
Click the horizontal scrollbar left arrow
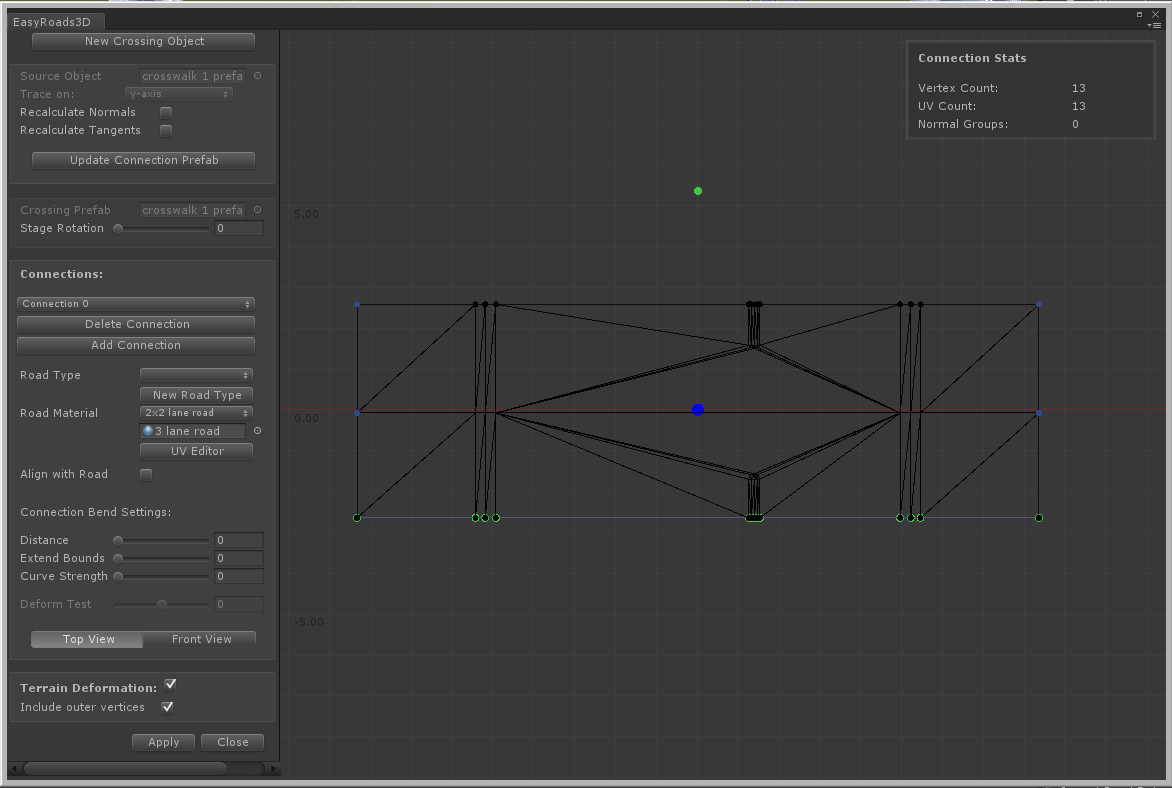point(15,769)
